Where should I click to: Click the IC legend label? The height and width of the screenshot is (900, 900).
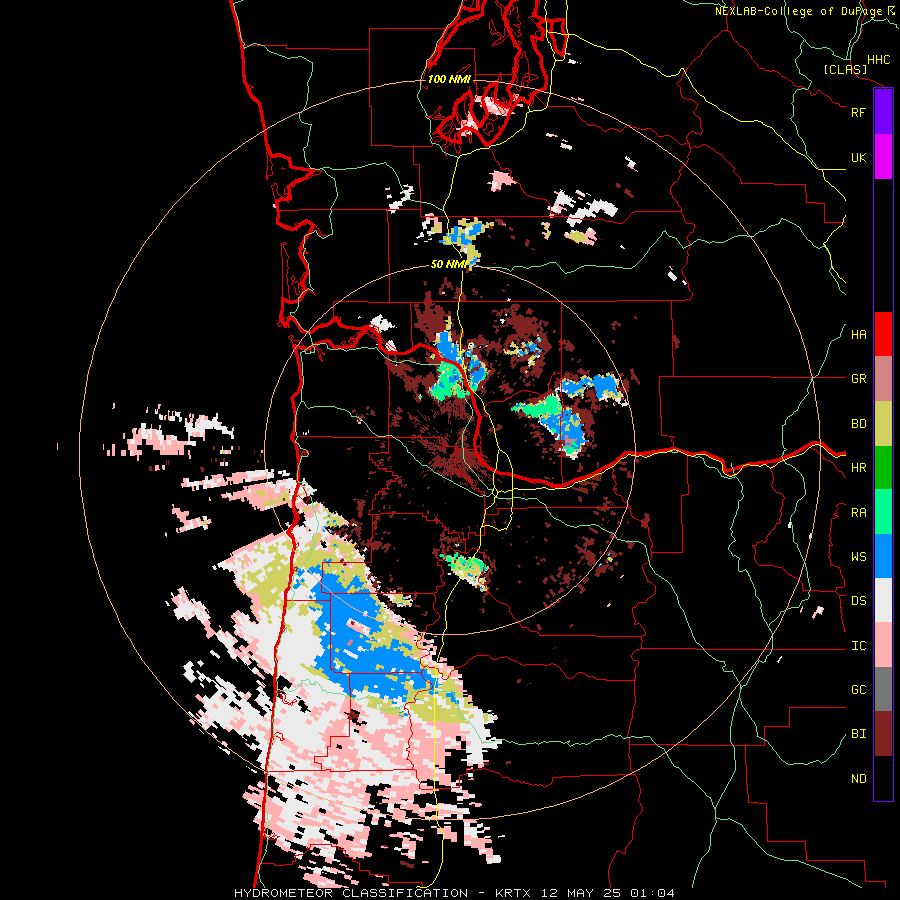click(858, 646)
